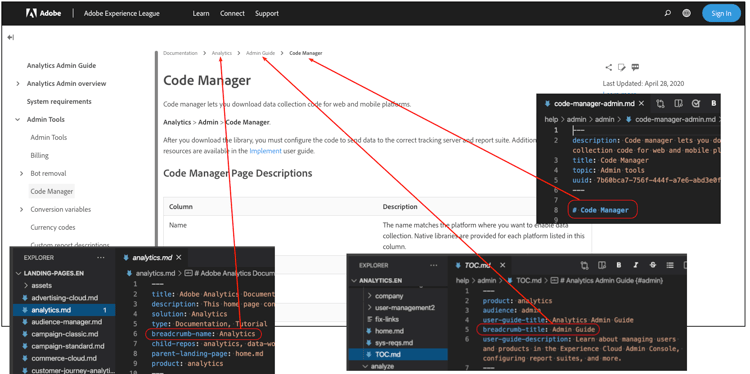Open commerce-cloud.md in explorer

(x=64, y=358)
